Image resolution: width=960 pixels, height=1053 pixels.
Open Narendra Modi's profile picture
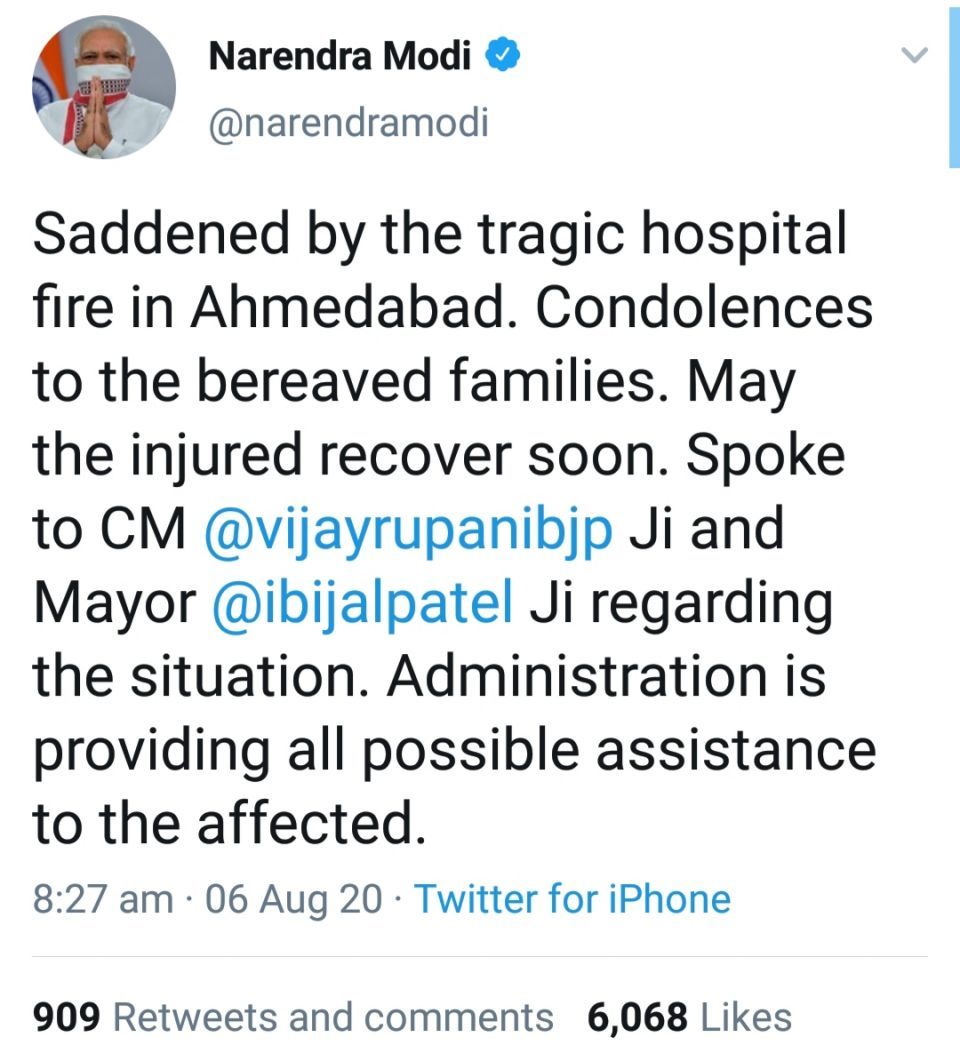point(104,87)
